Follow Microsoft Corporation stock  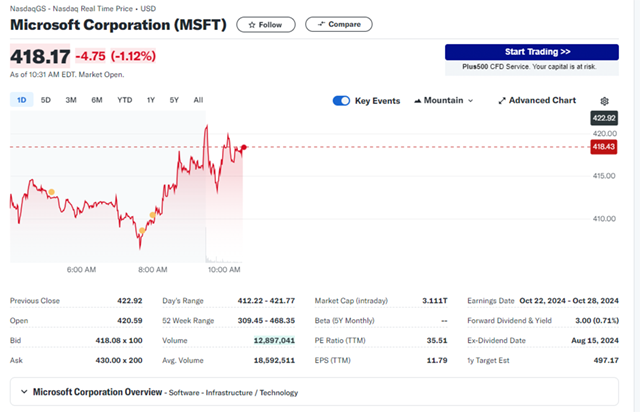pos(266,24)
